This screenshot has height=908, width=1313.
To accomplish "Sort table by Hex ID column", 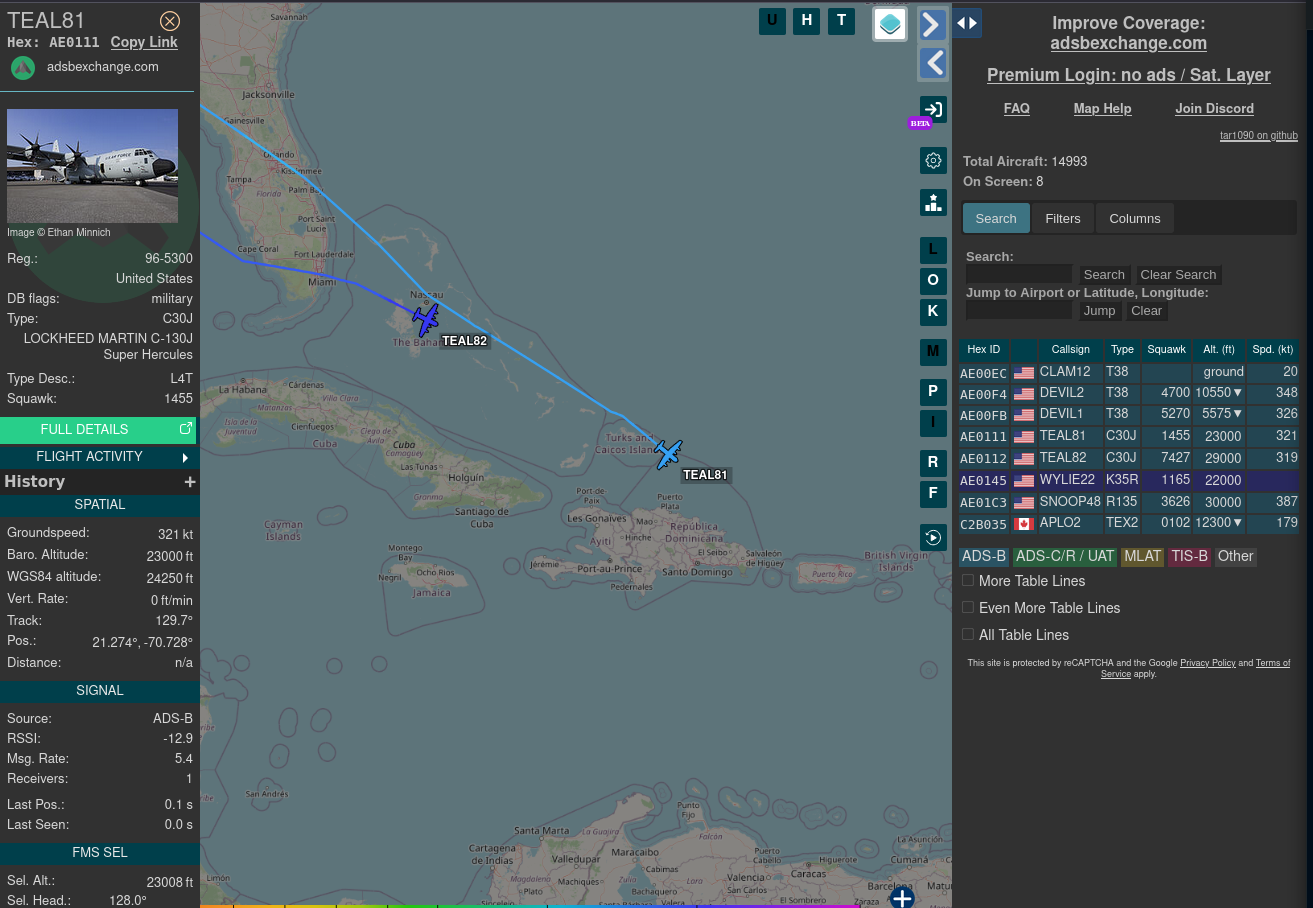I will (x=984, y=350).
